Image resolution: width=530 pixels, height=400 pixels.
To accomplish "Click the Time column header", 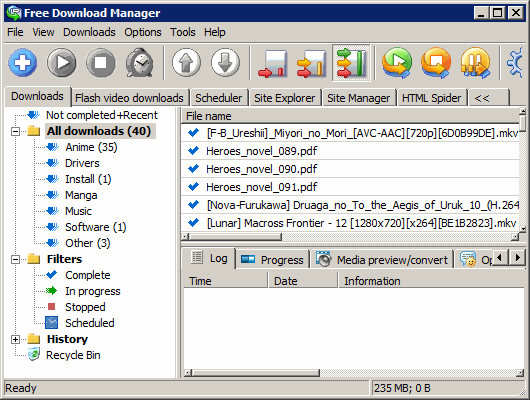I will (226, 281).
